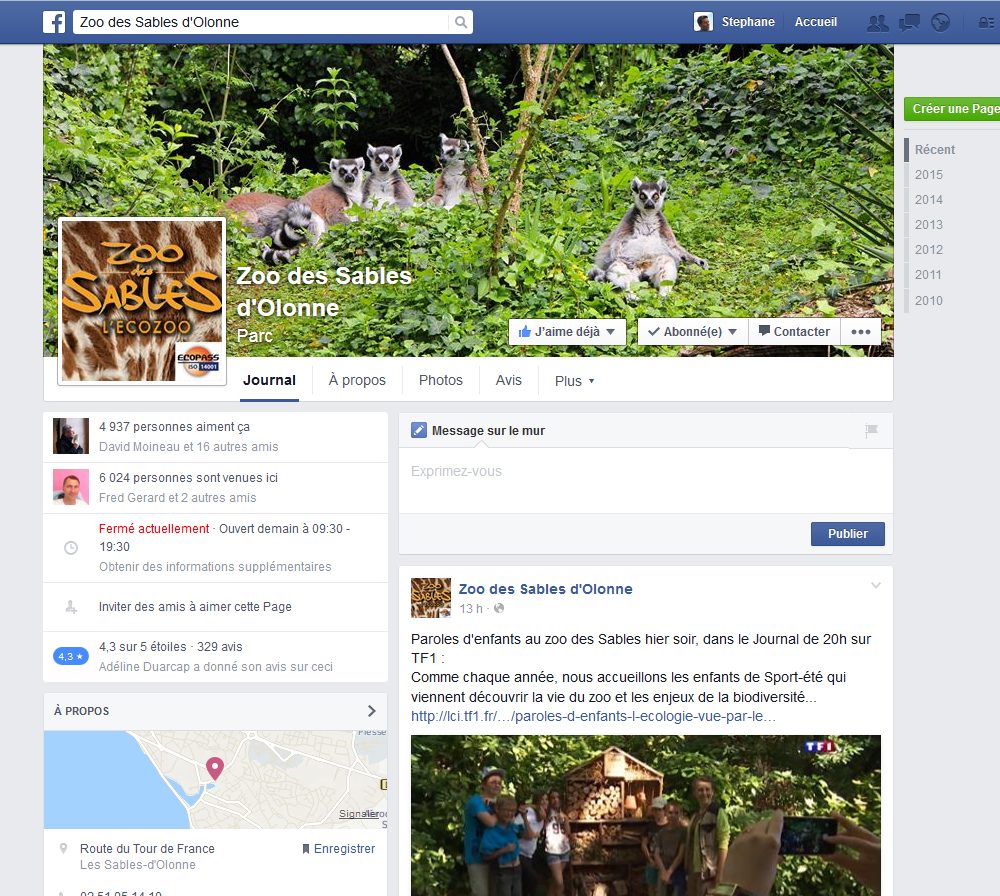Jump to 2011 in the timeline
The image size is (1000, 896).
point(928,275)
